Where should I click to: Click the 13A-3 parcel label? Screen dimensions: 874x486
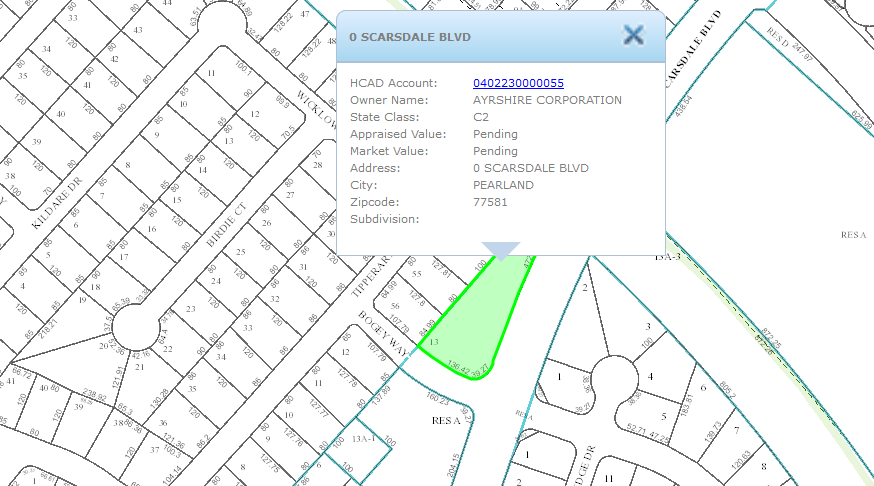667,257
